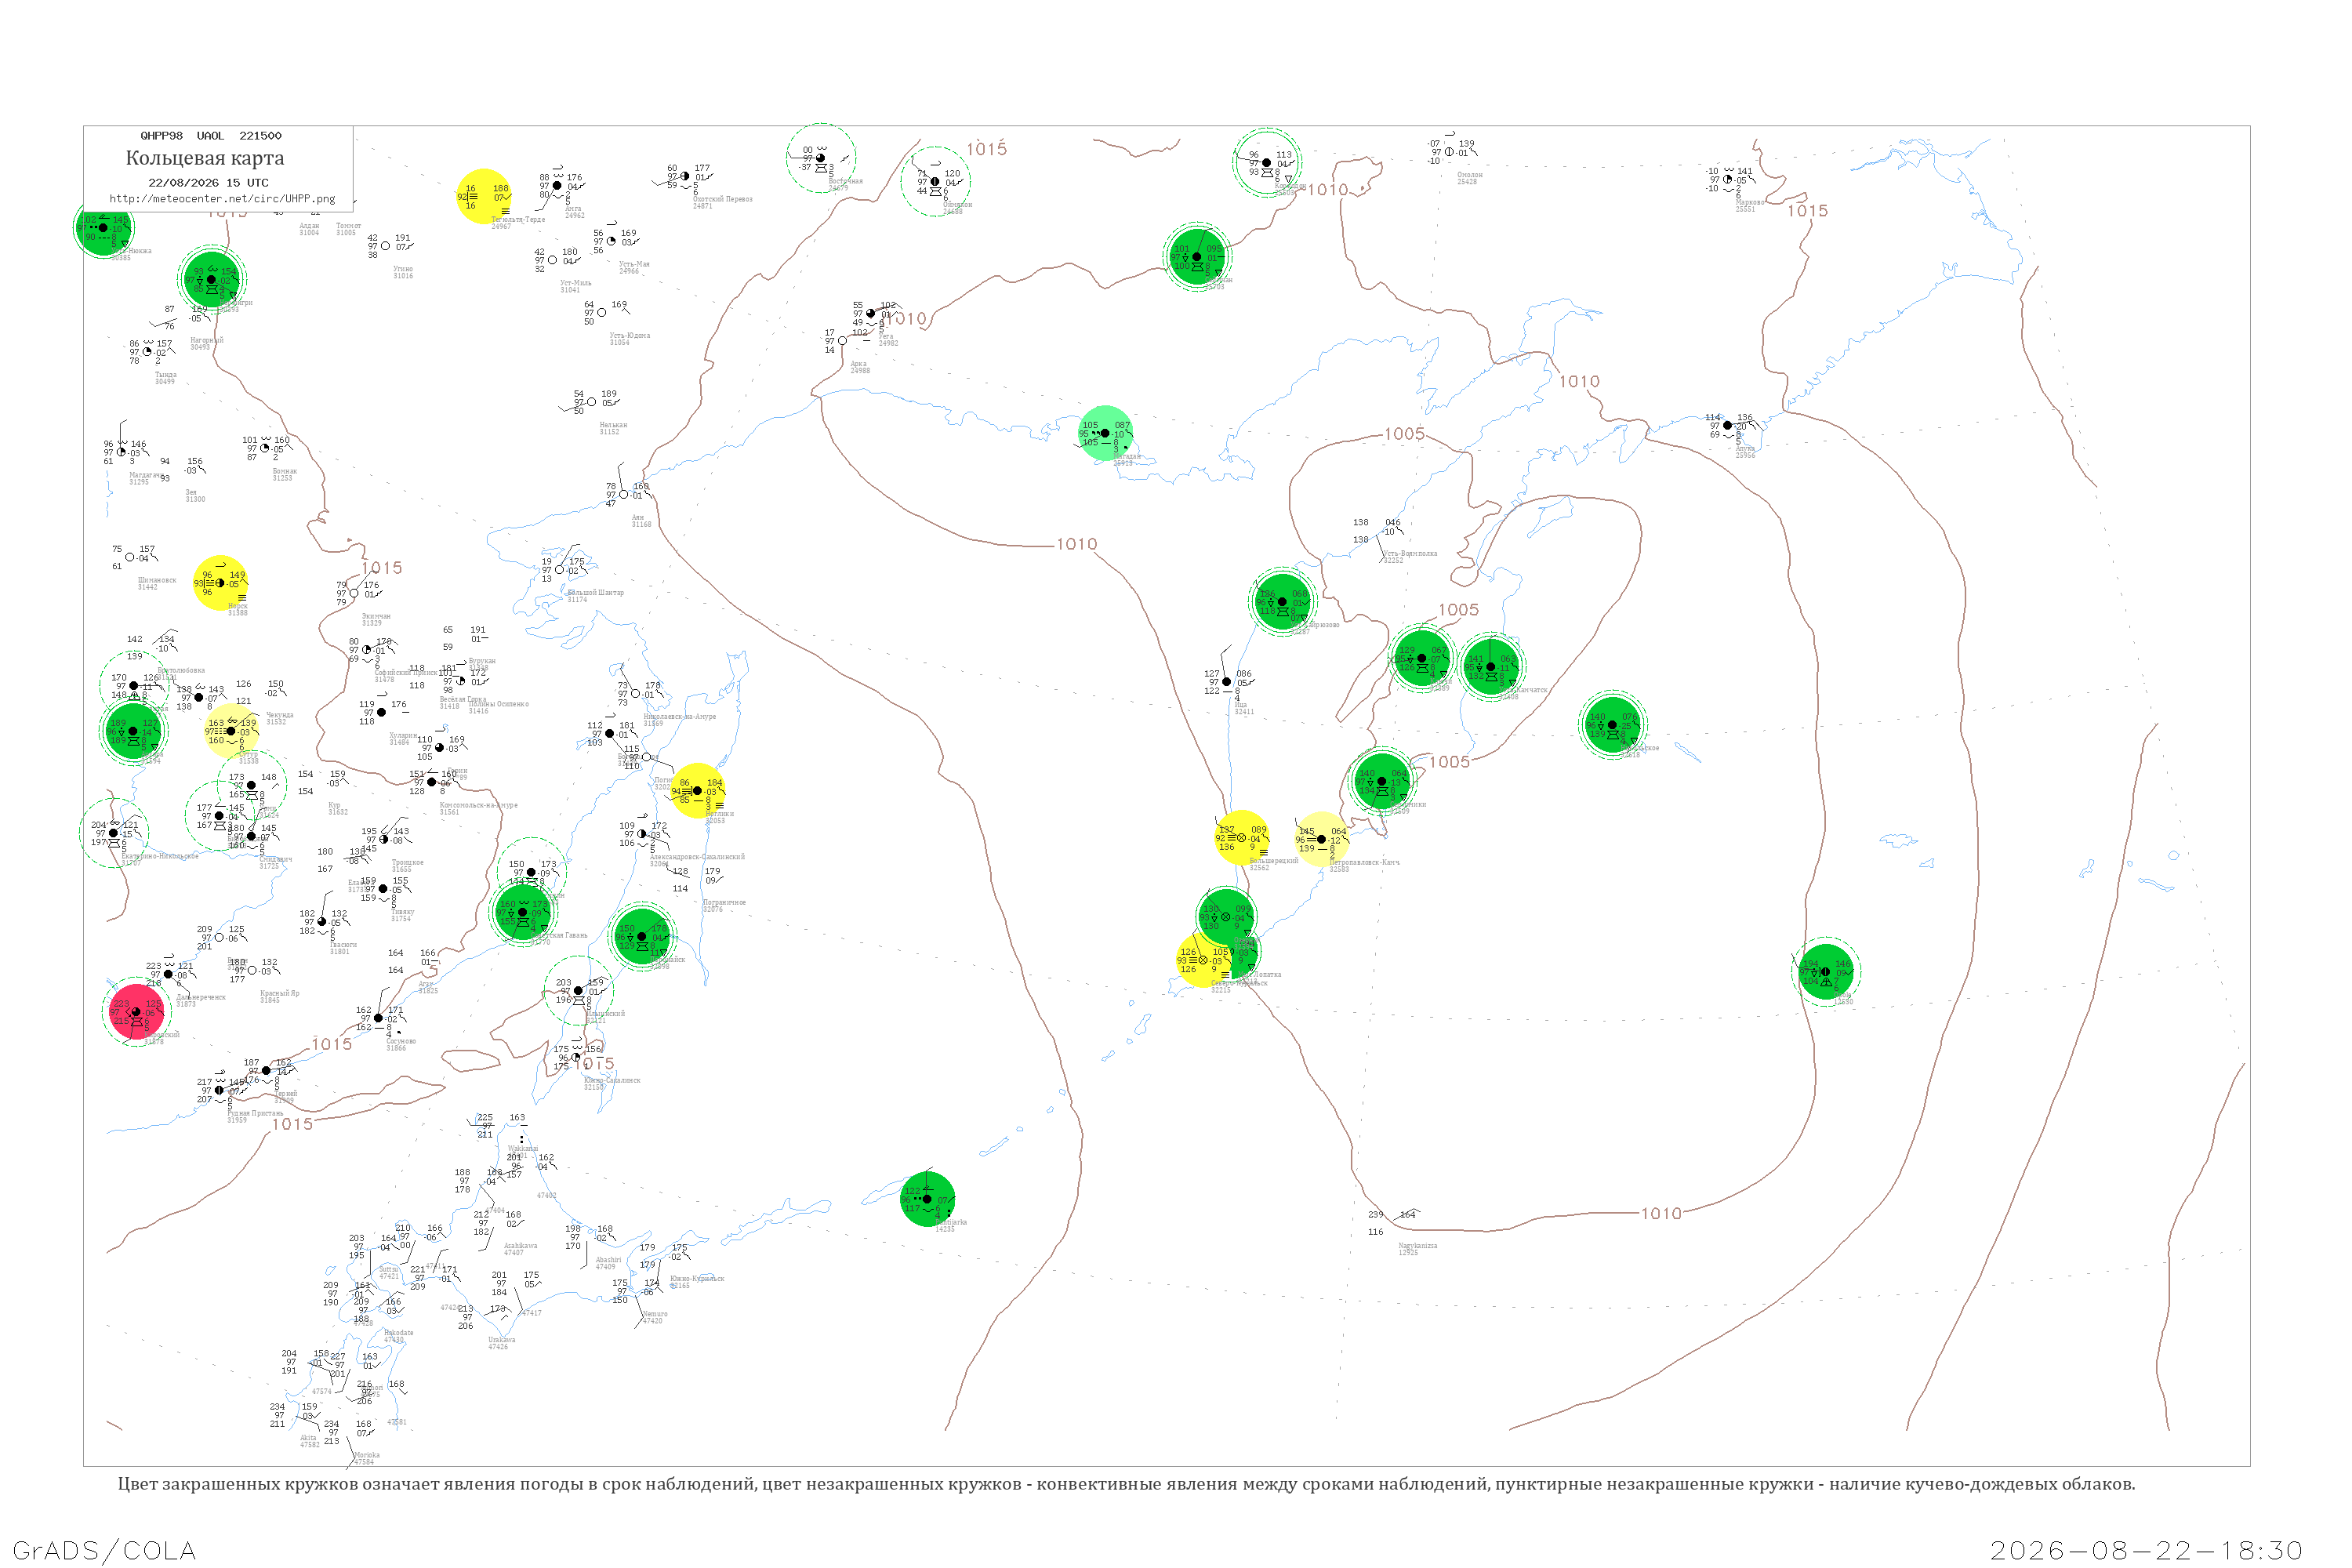Click the yellow Северо-Курильск station circle
This screenshot has height=1568, width=2352.
(1203, 960)
